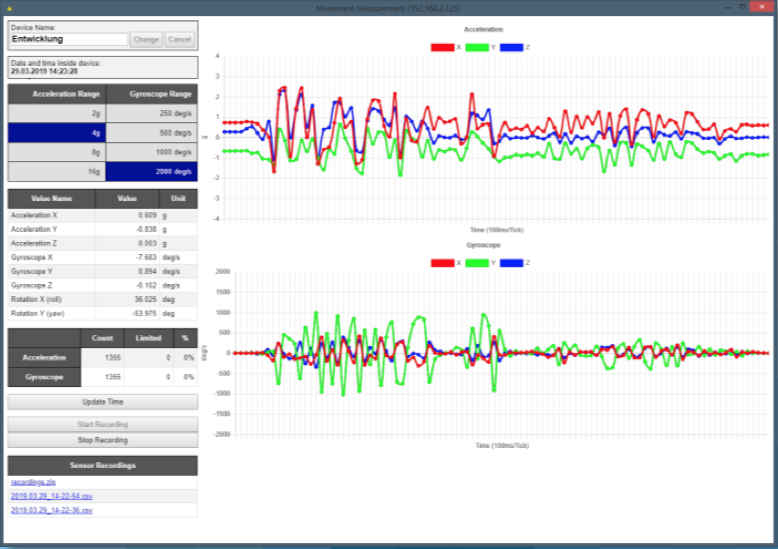Click the Stop Recording button
This screenshot has width=778, height=549.
pyautogui.click(x=103, y=440)
